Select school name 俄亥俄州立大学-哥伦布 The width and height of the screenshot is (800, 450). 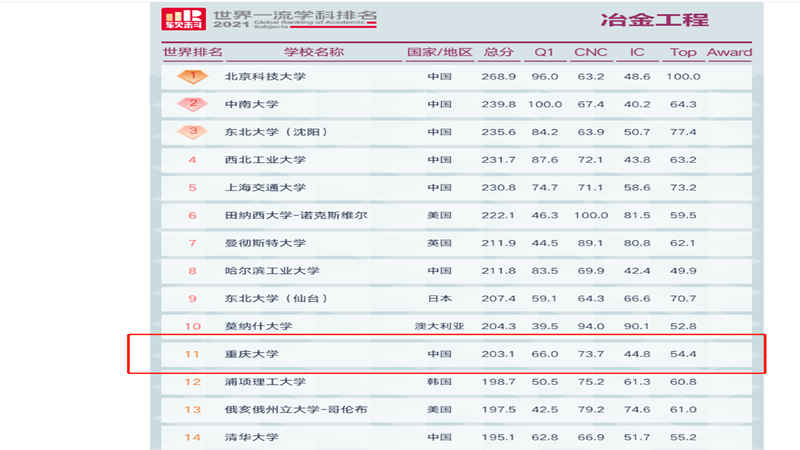tap(296, 410)
